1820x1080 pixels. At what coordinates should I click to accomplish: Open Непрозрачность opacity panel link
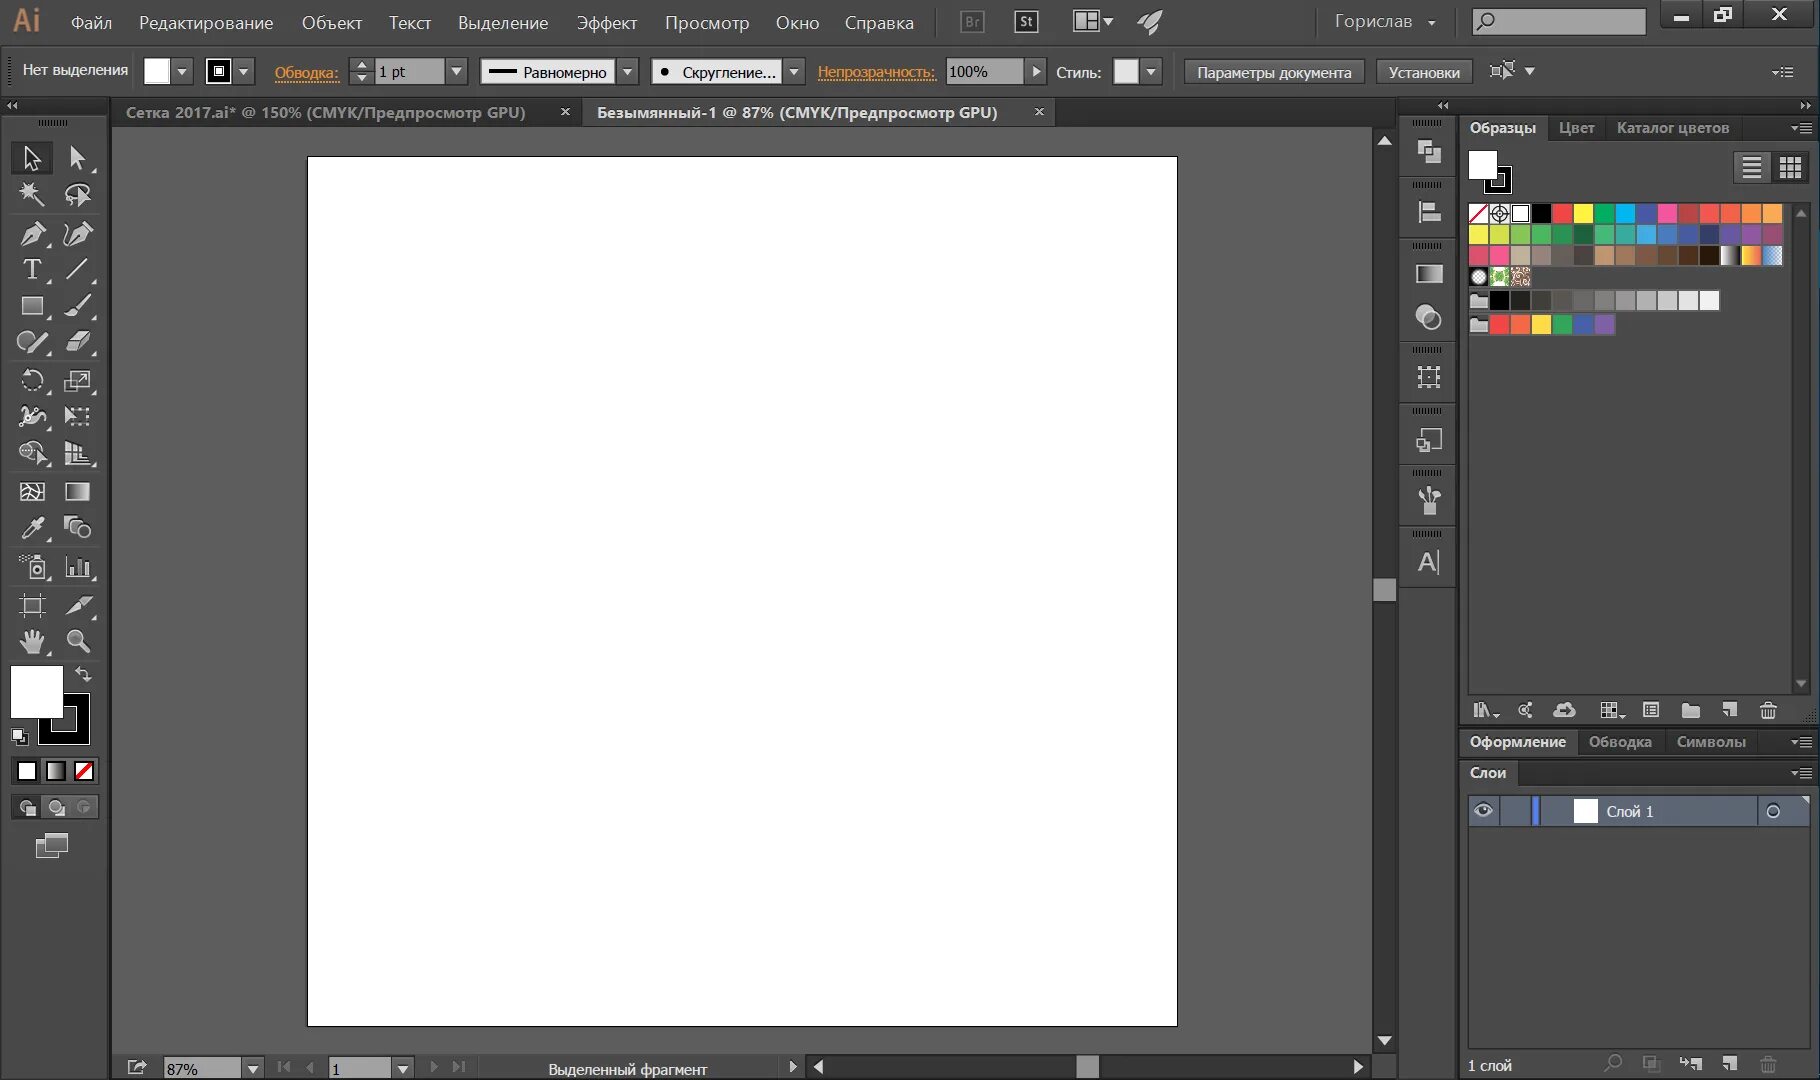tap(876, 72)
